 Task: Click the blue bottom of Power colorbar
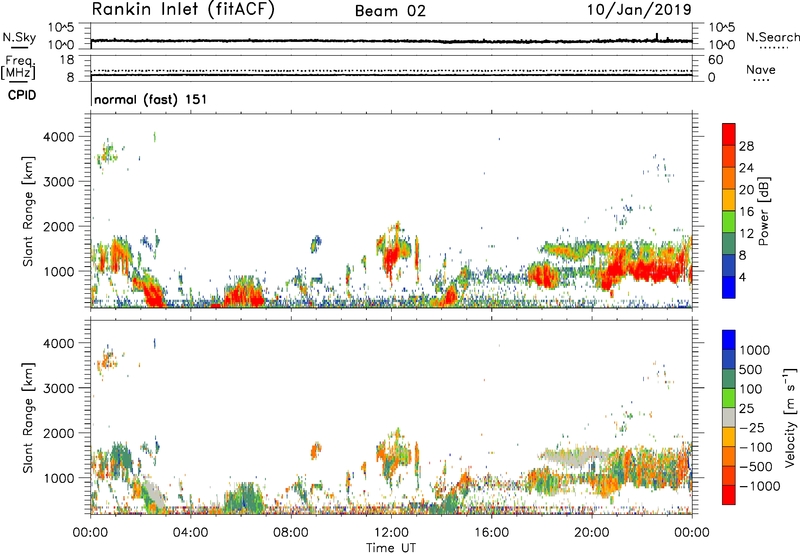[729, 287]
